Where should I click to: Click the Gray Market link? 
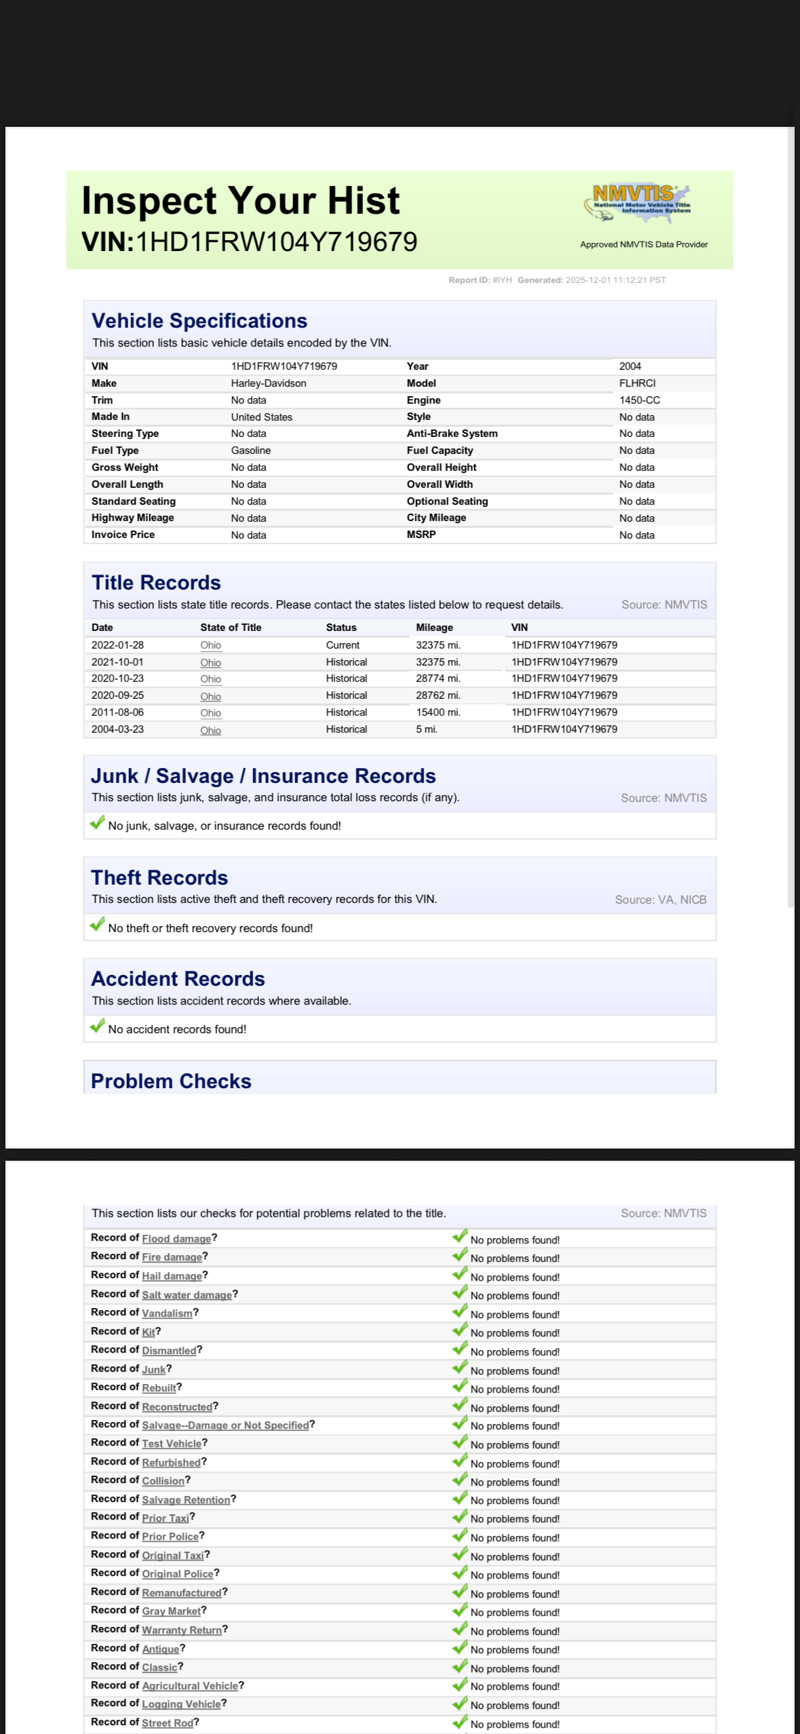(171, 1611)
